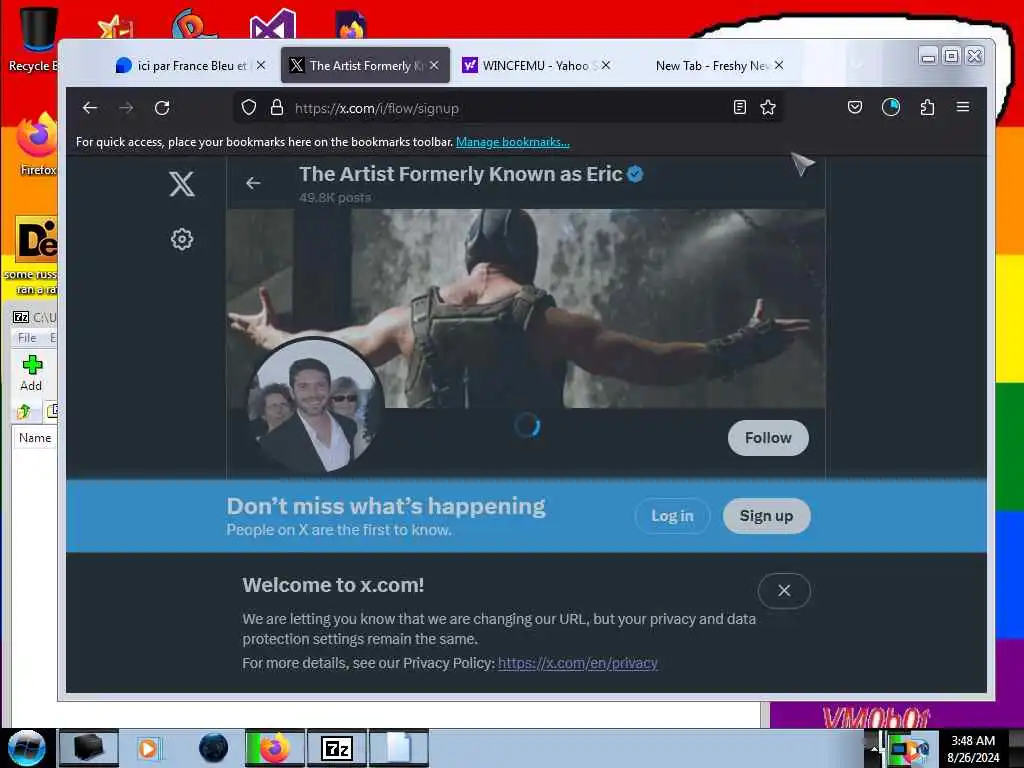1024x768 pixels.
Task: Open the tracking protection shield icon
Action: [249, 108]
